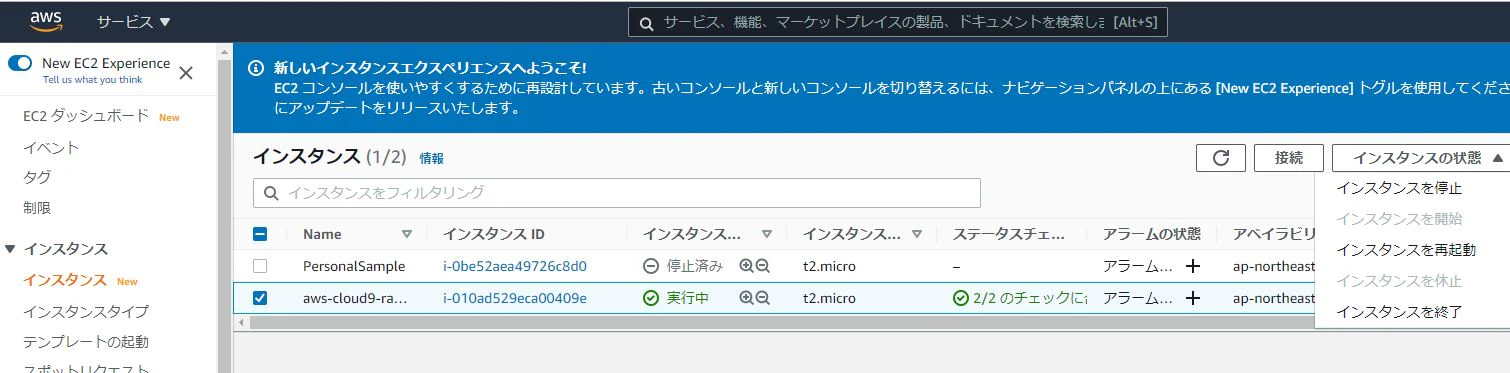The height and width of the screenshot is (373, 1510).
Task: Click the 2/2 のチェック status cell
Action: pyautogui.click(x=1020, y=298)
